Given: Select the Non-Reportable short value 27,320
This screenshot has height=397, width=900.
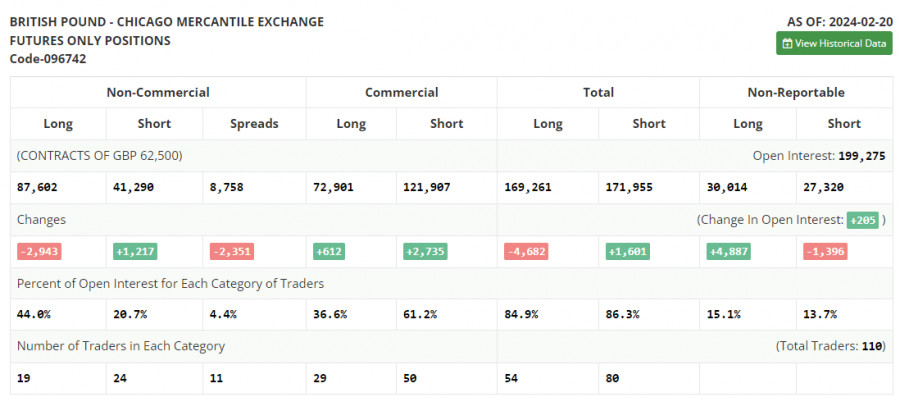Looking at the screenshot, I should click(824, 187).
